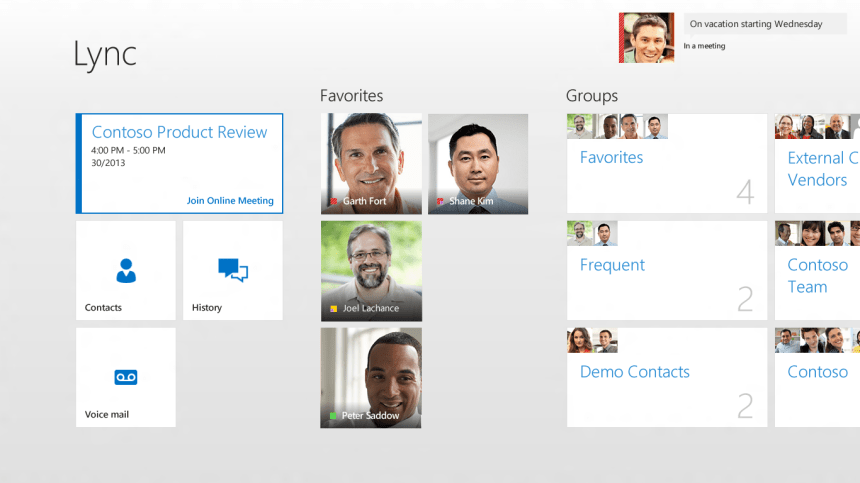Viewport: 860px width, 483px height.
Task: Open the Voice mail tile icon
Action: coord(126,377)
